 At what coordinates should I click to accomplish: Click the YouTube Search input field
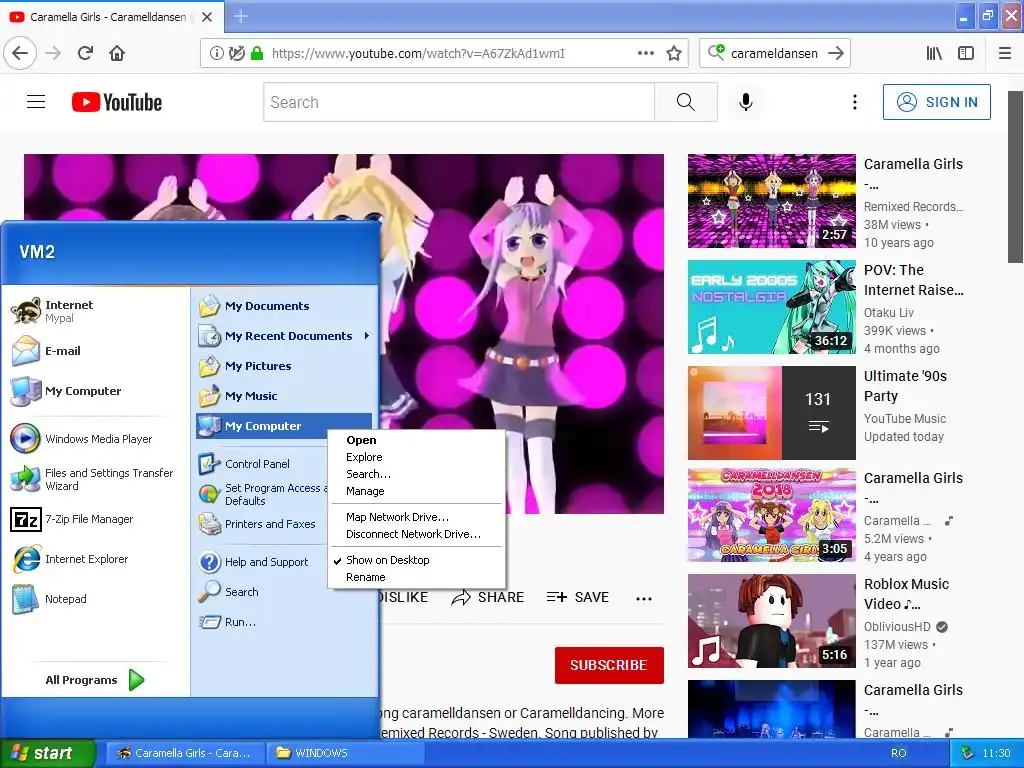459,102
